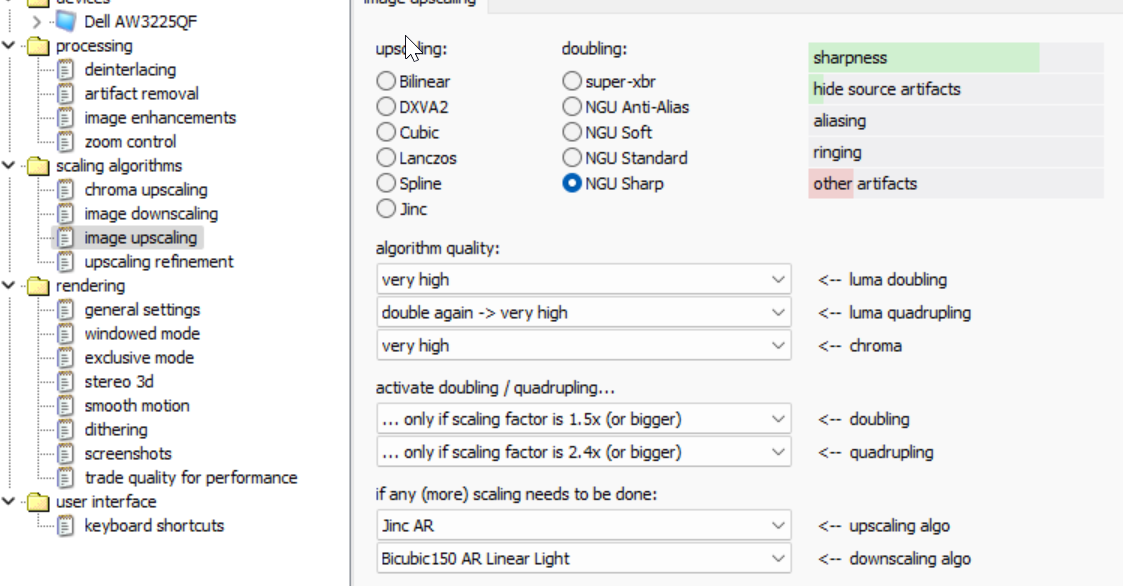Open the upscaling algo Jinc AR dropdown
Screen dimensions: 1123x586
click(584, 526)
